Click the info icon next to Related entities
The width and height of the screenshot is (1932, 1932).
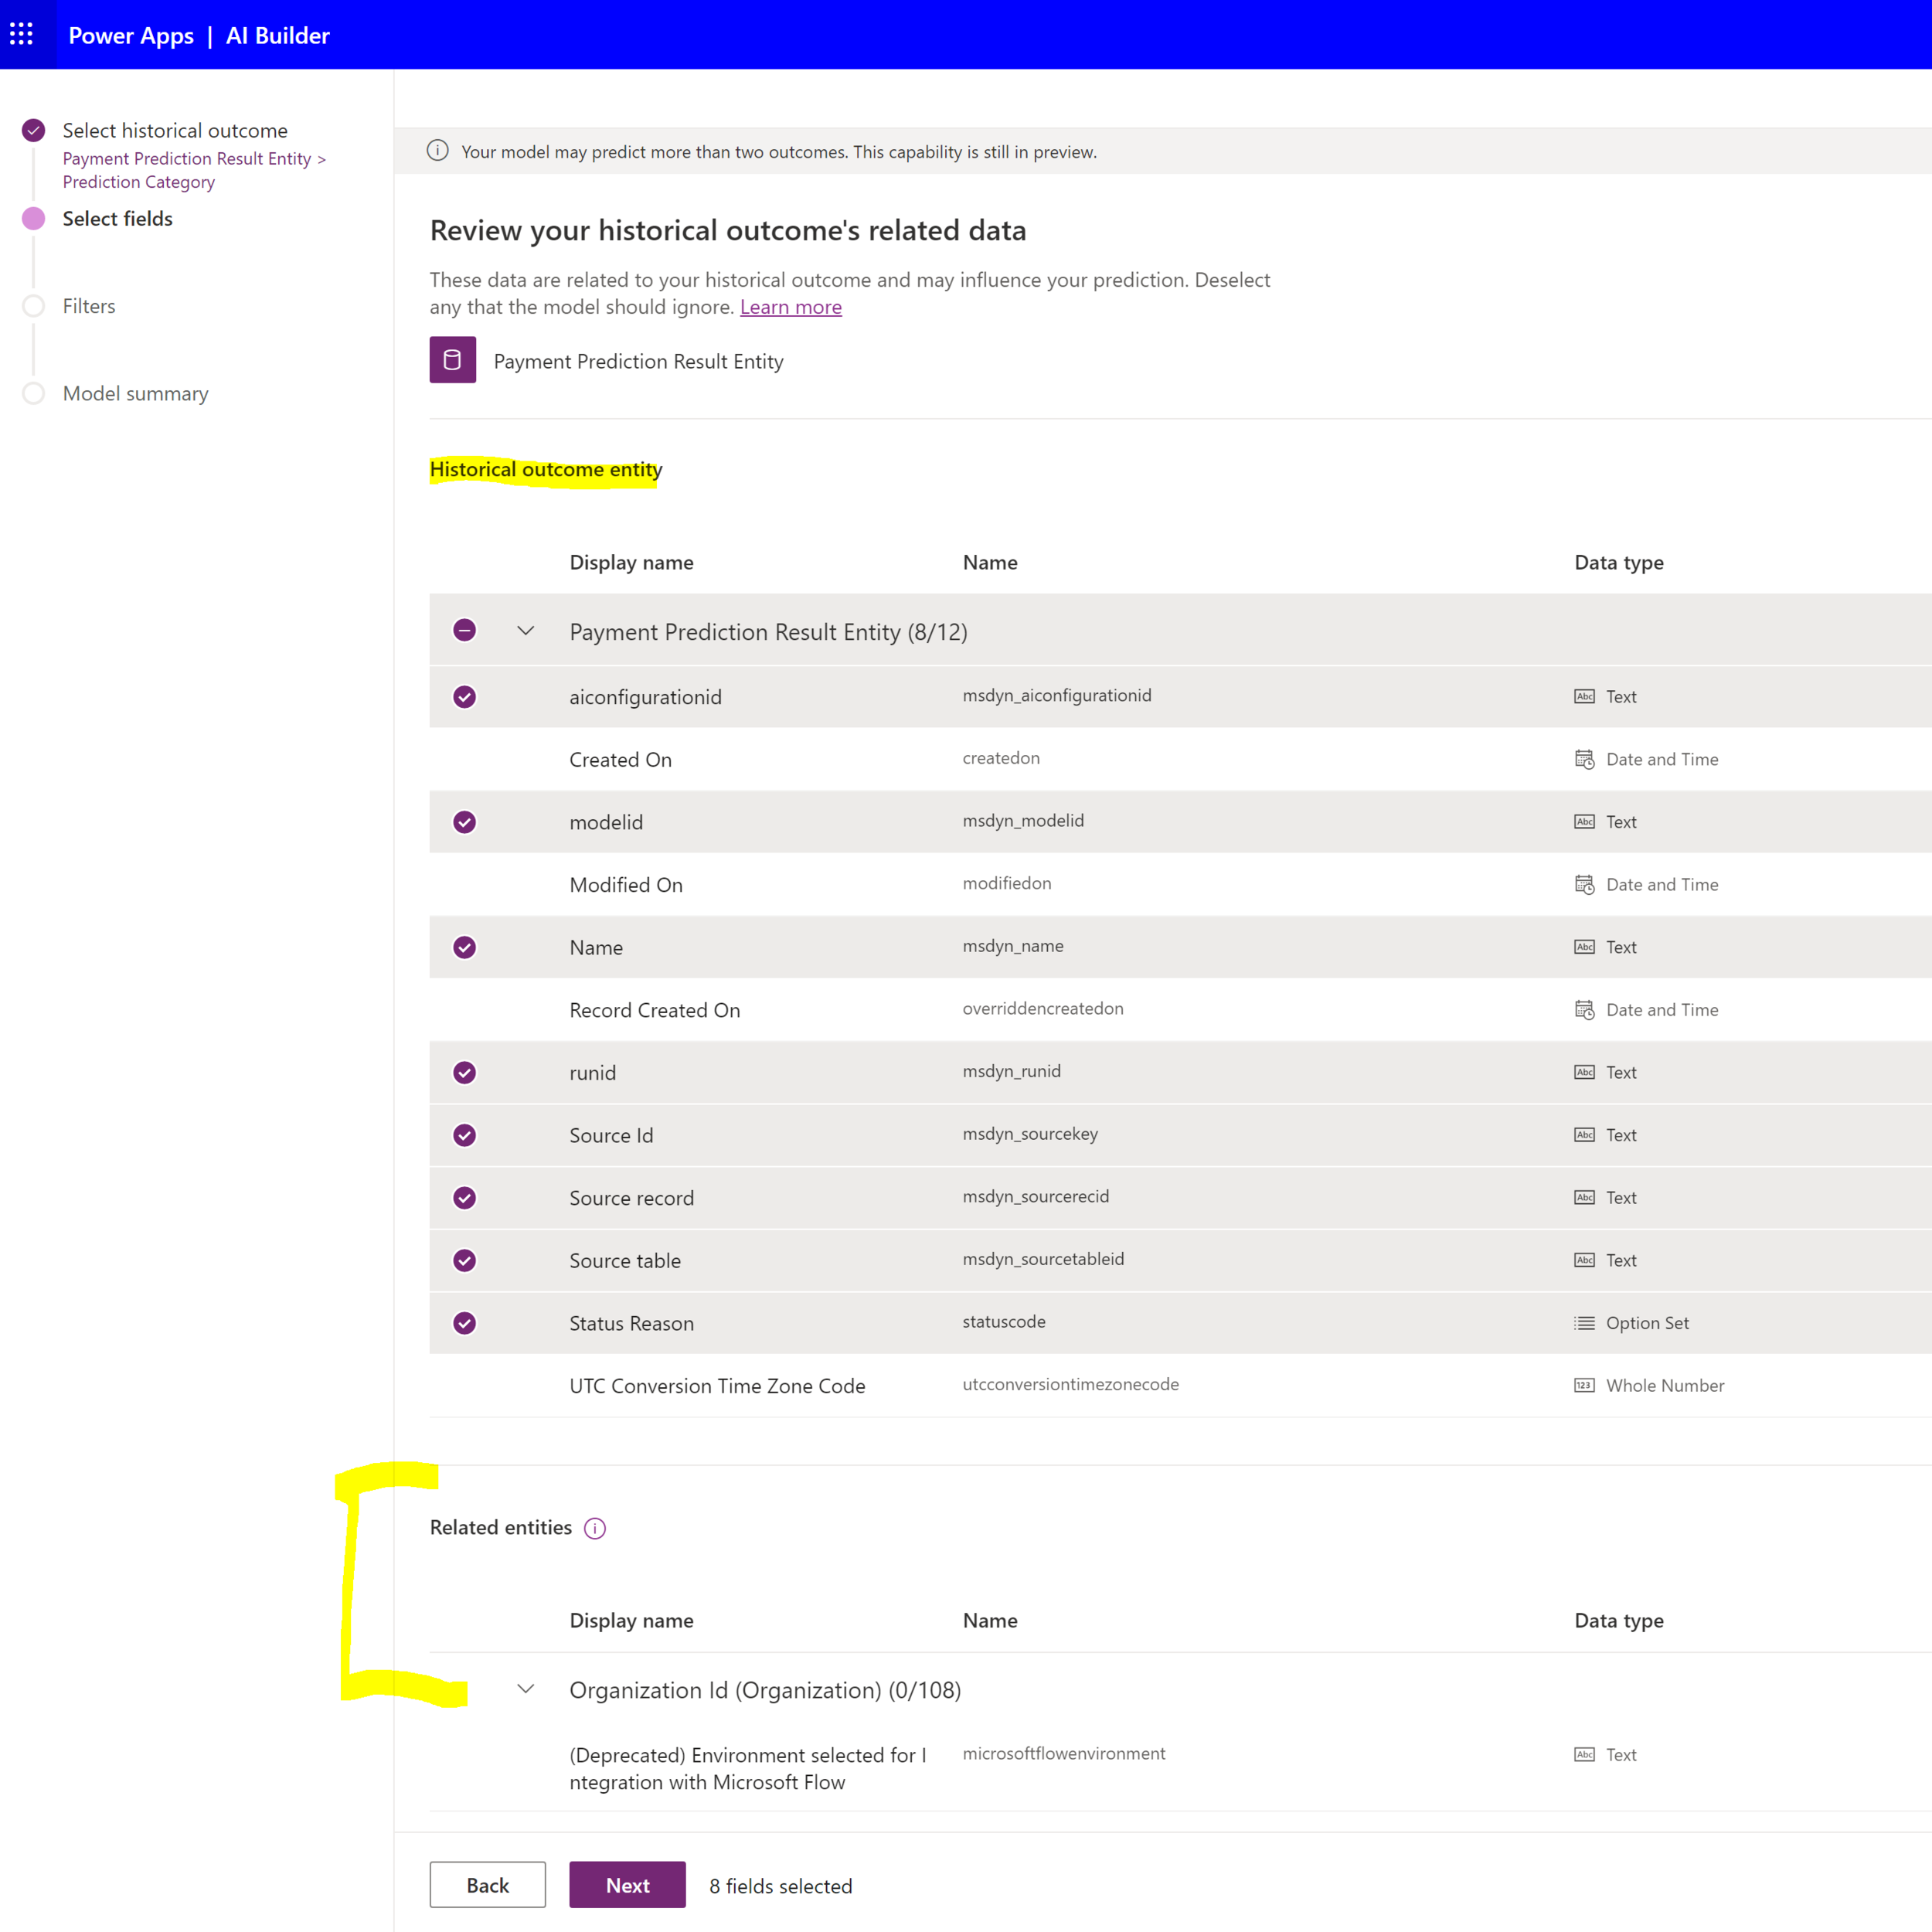click(595, 1528)
